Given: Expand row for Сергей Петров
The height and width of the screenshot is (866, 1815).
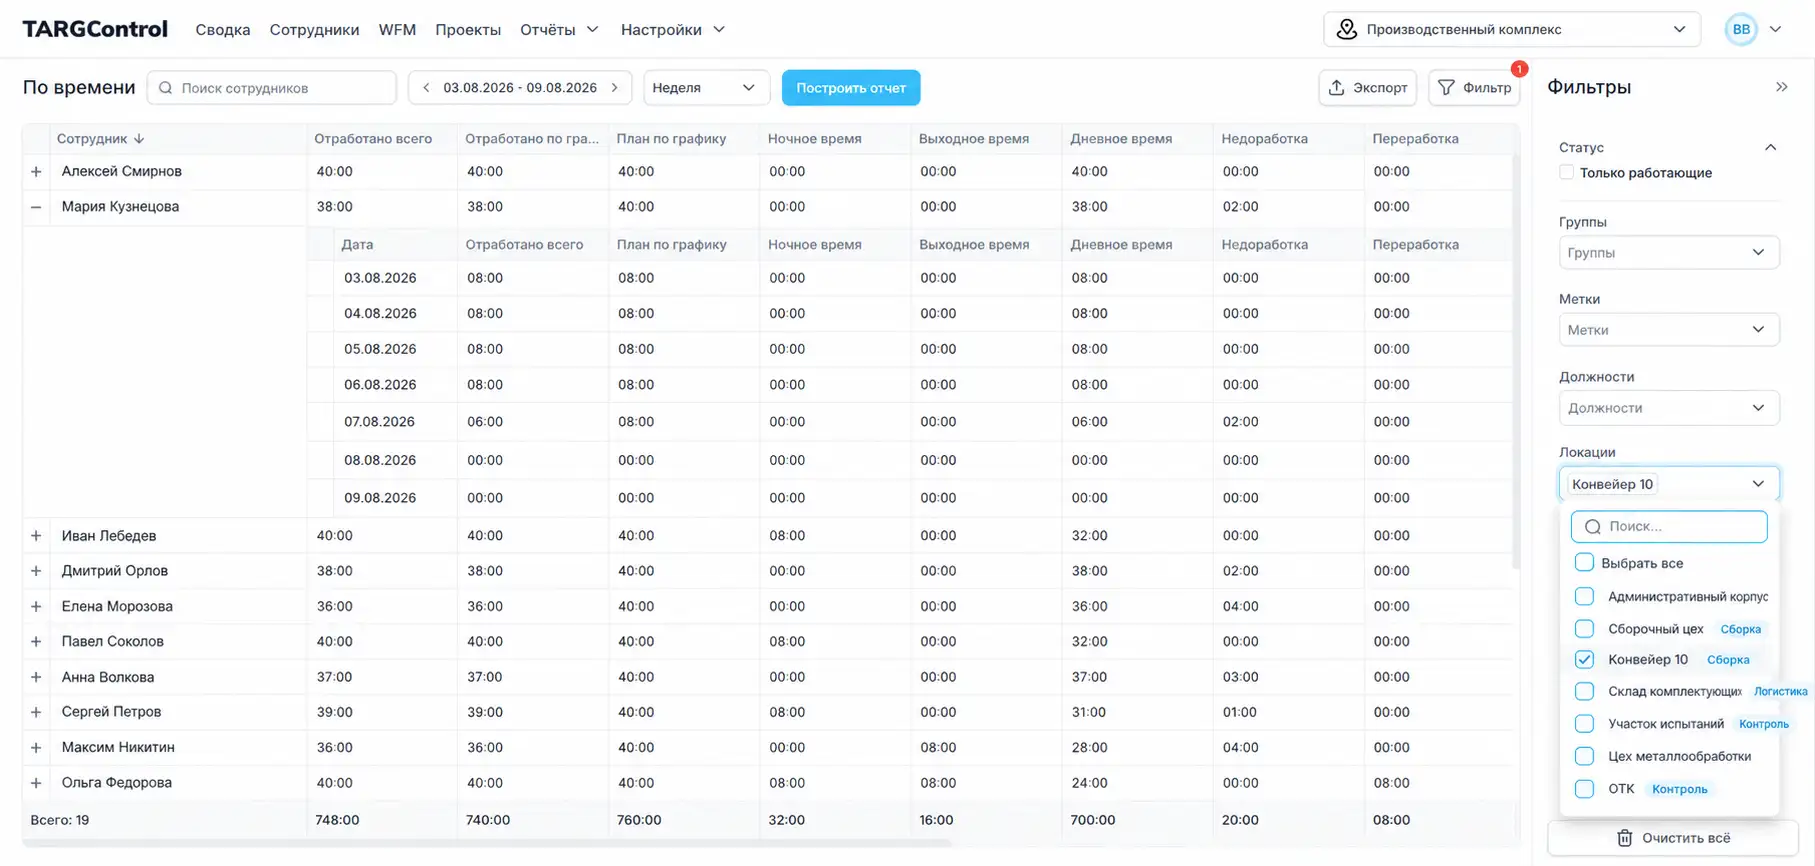Looking at the screenshot, I should (x=36, y=712).
